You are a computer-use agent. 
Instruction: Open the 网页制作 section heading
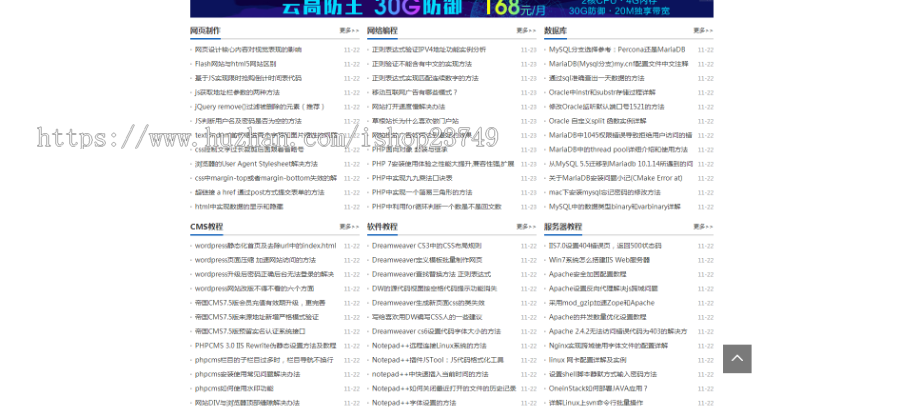pyautogui.click(x=205, y=30)
